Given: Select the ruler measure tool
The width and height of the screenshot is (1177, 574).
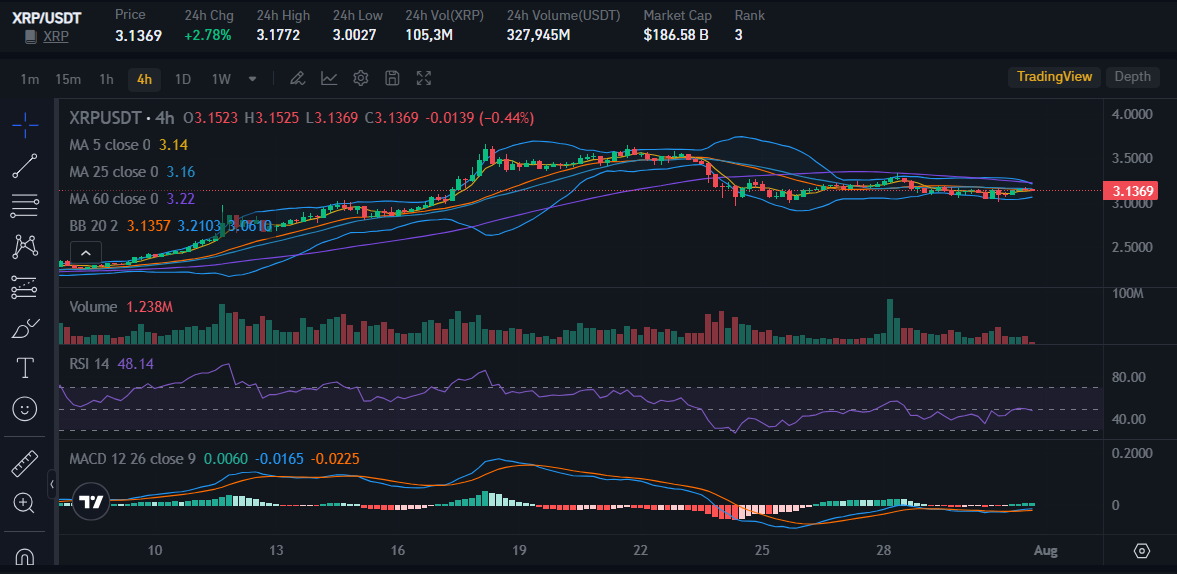Looking at the screenshot, I should coord(25,463).
